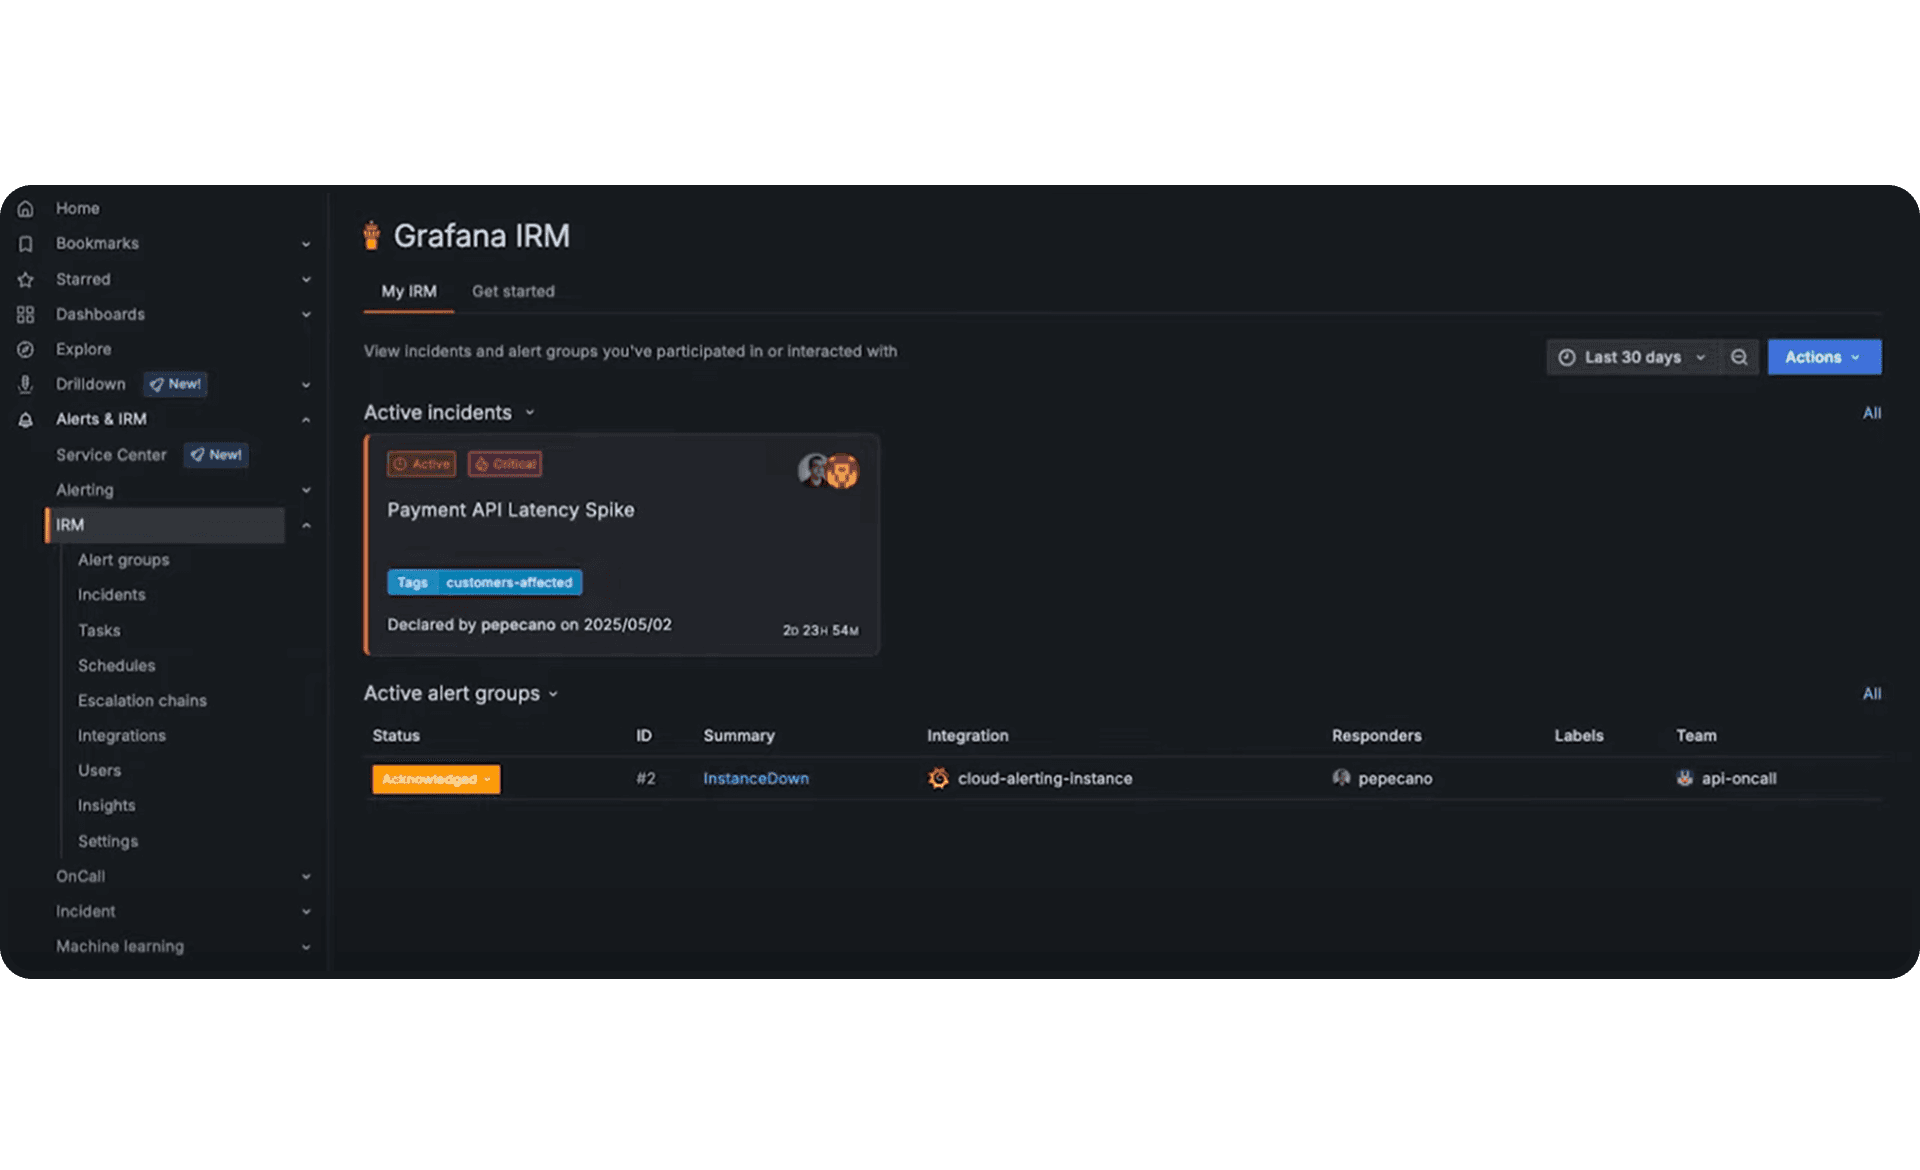The width and height of the screenshot is (1920, 1170).
Task: Click the zoom out time range icon
Action: (1739, 358)
